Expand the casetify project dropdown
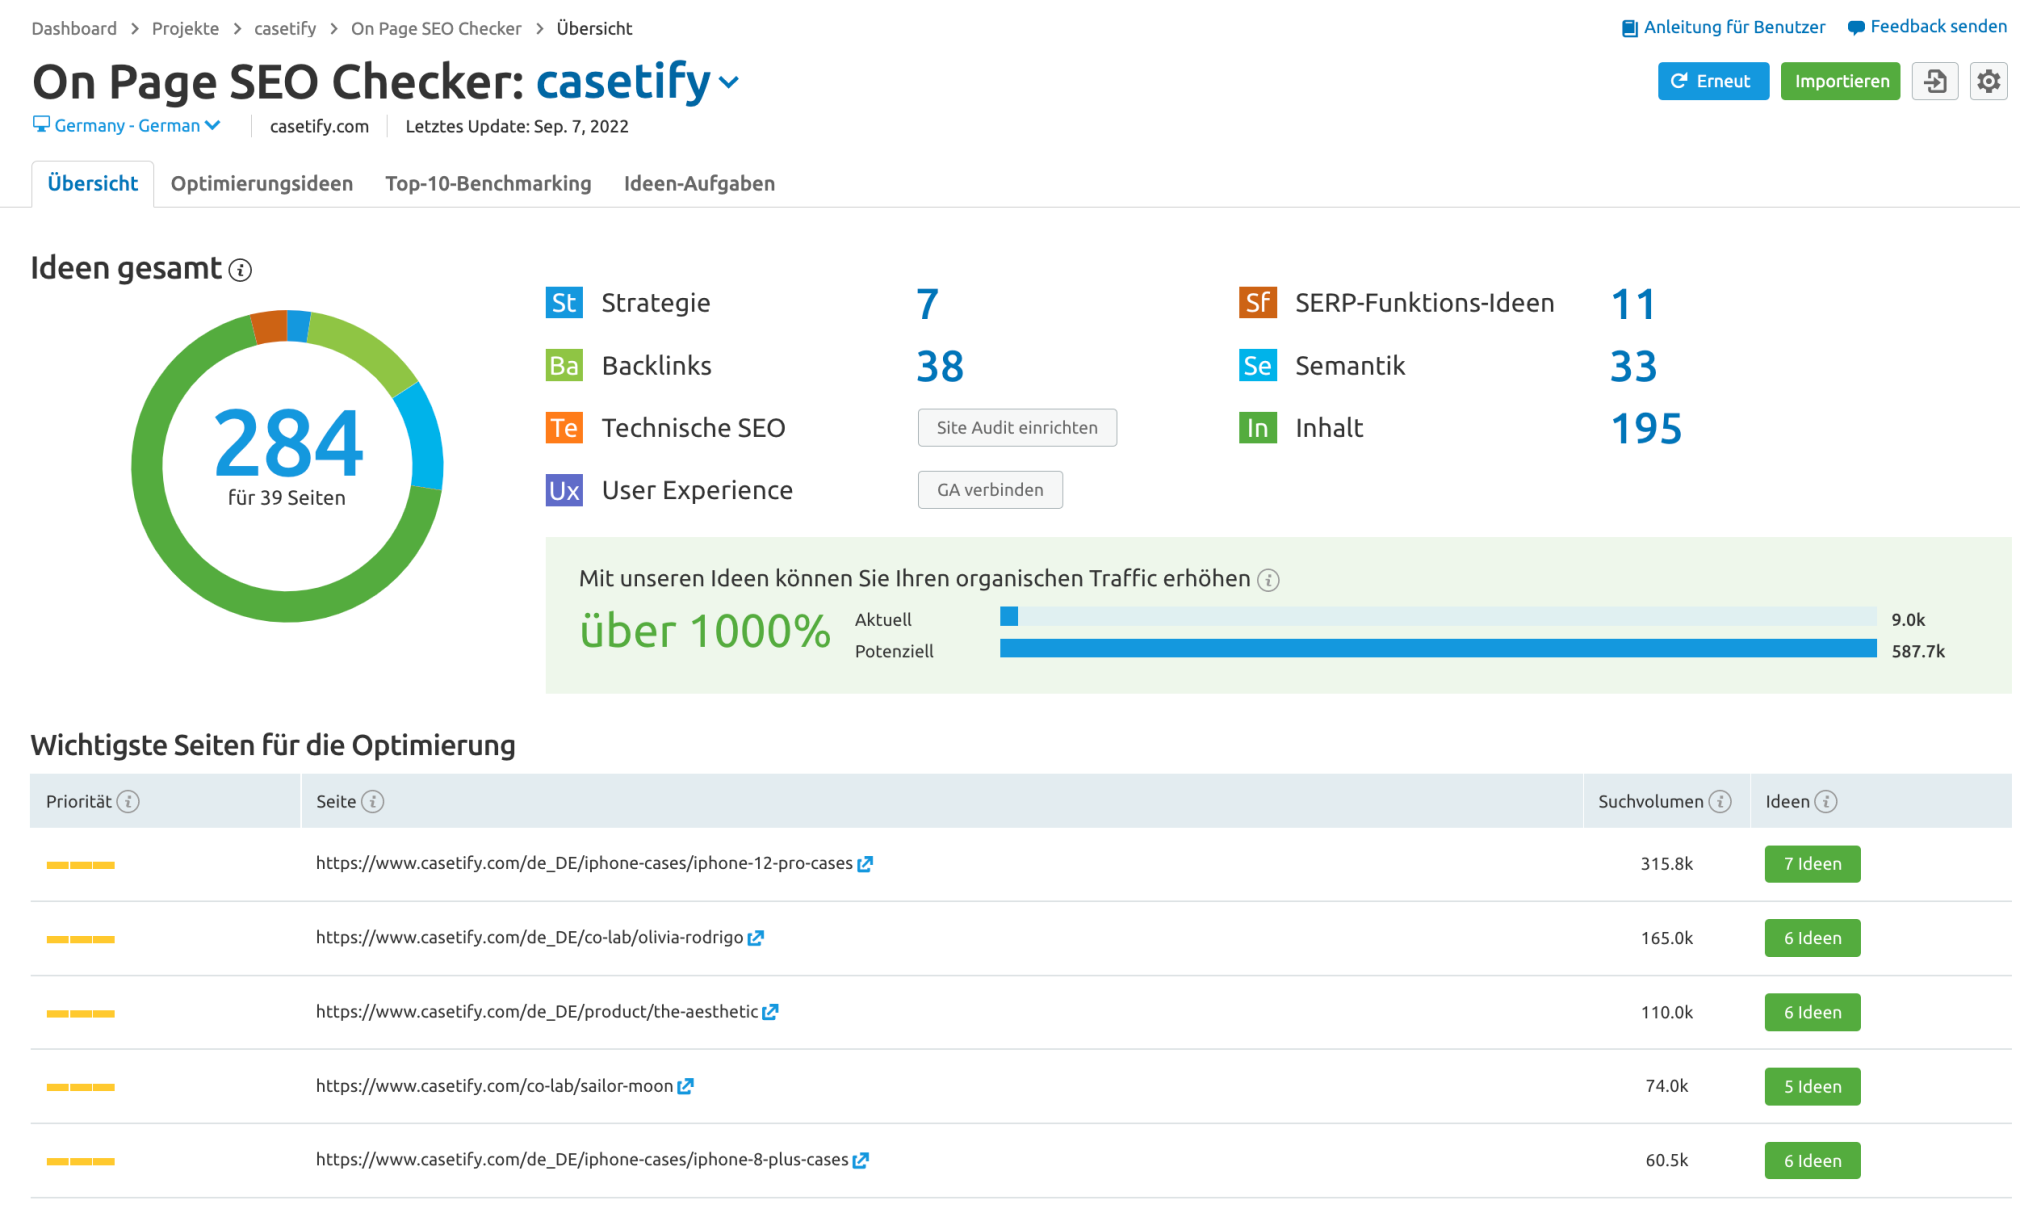This screenshot has height=1213, width=2020. pyautogui.click(x=729, y=82)
